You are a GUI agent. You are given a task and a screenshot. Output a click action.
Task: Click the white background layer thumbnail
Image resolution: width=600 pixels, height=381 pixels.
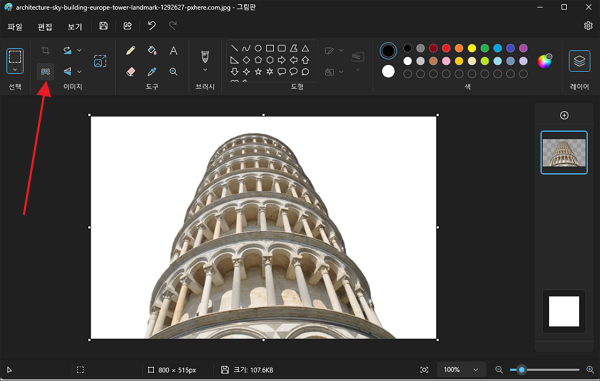(564, 311)
